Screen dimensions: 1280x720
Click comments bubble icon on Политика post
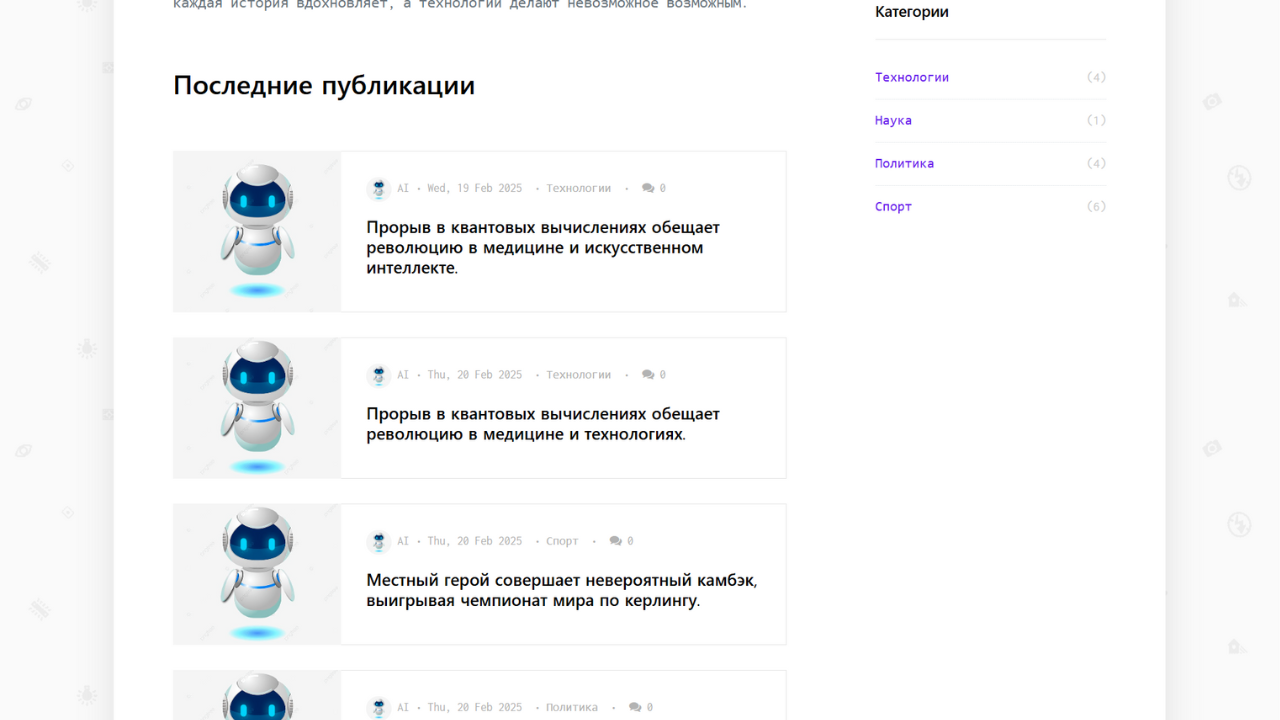[x=635, y=707]
